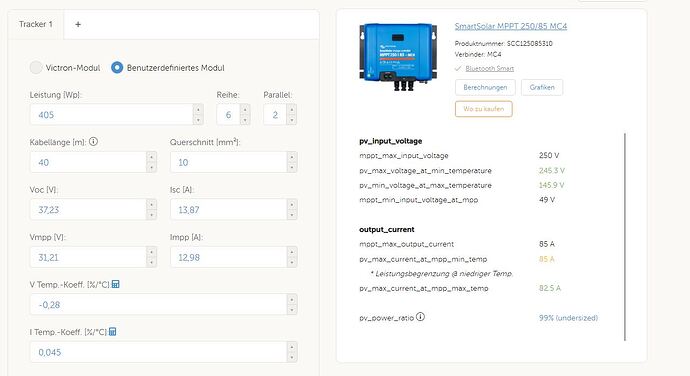690x376 pixels.
Task: Add a new tracker with plus tab
Action: (78, 24)
